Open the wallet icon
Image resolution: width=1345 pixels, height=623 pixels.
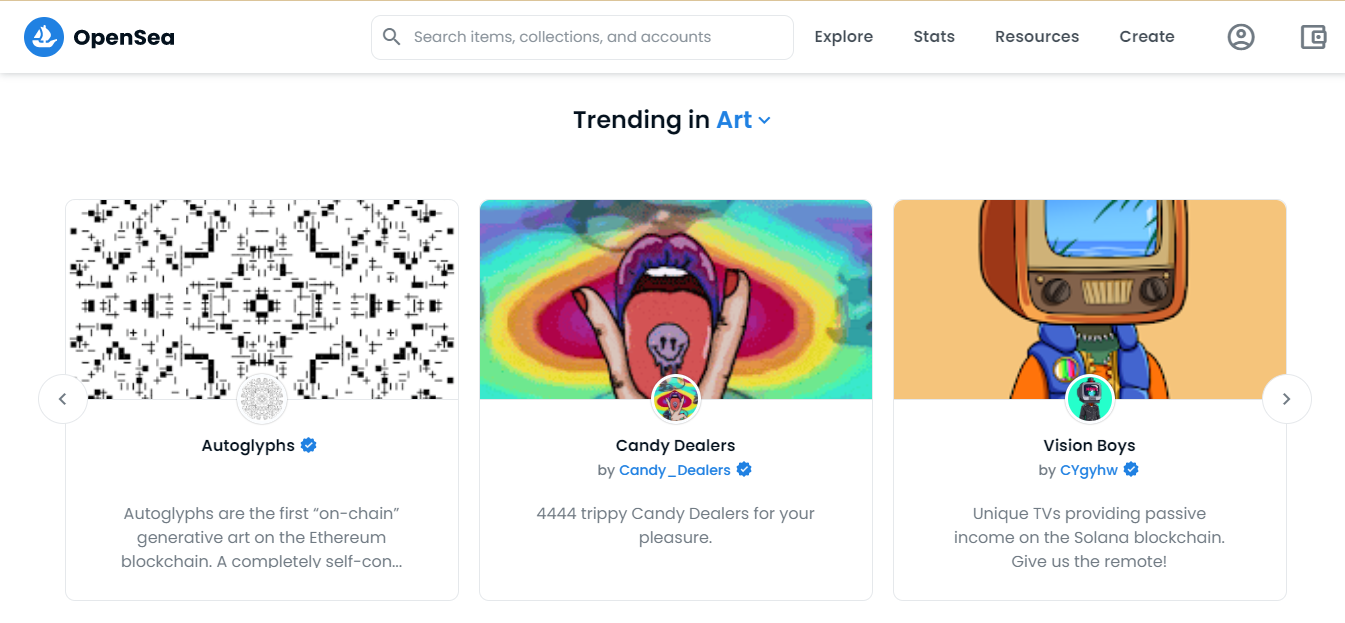1313,37
